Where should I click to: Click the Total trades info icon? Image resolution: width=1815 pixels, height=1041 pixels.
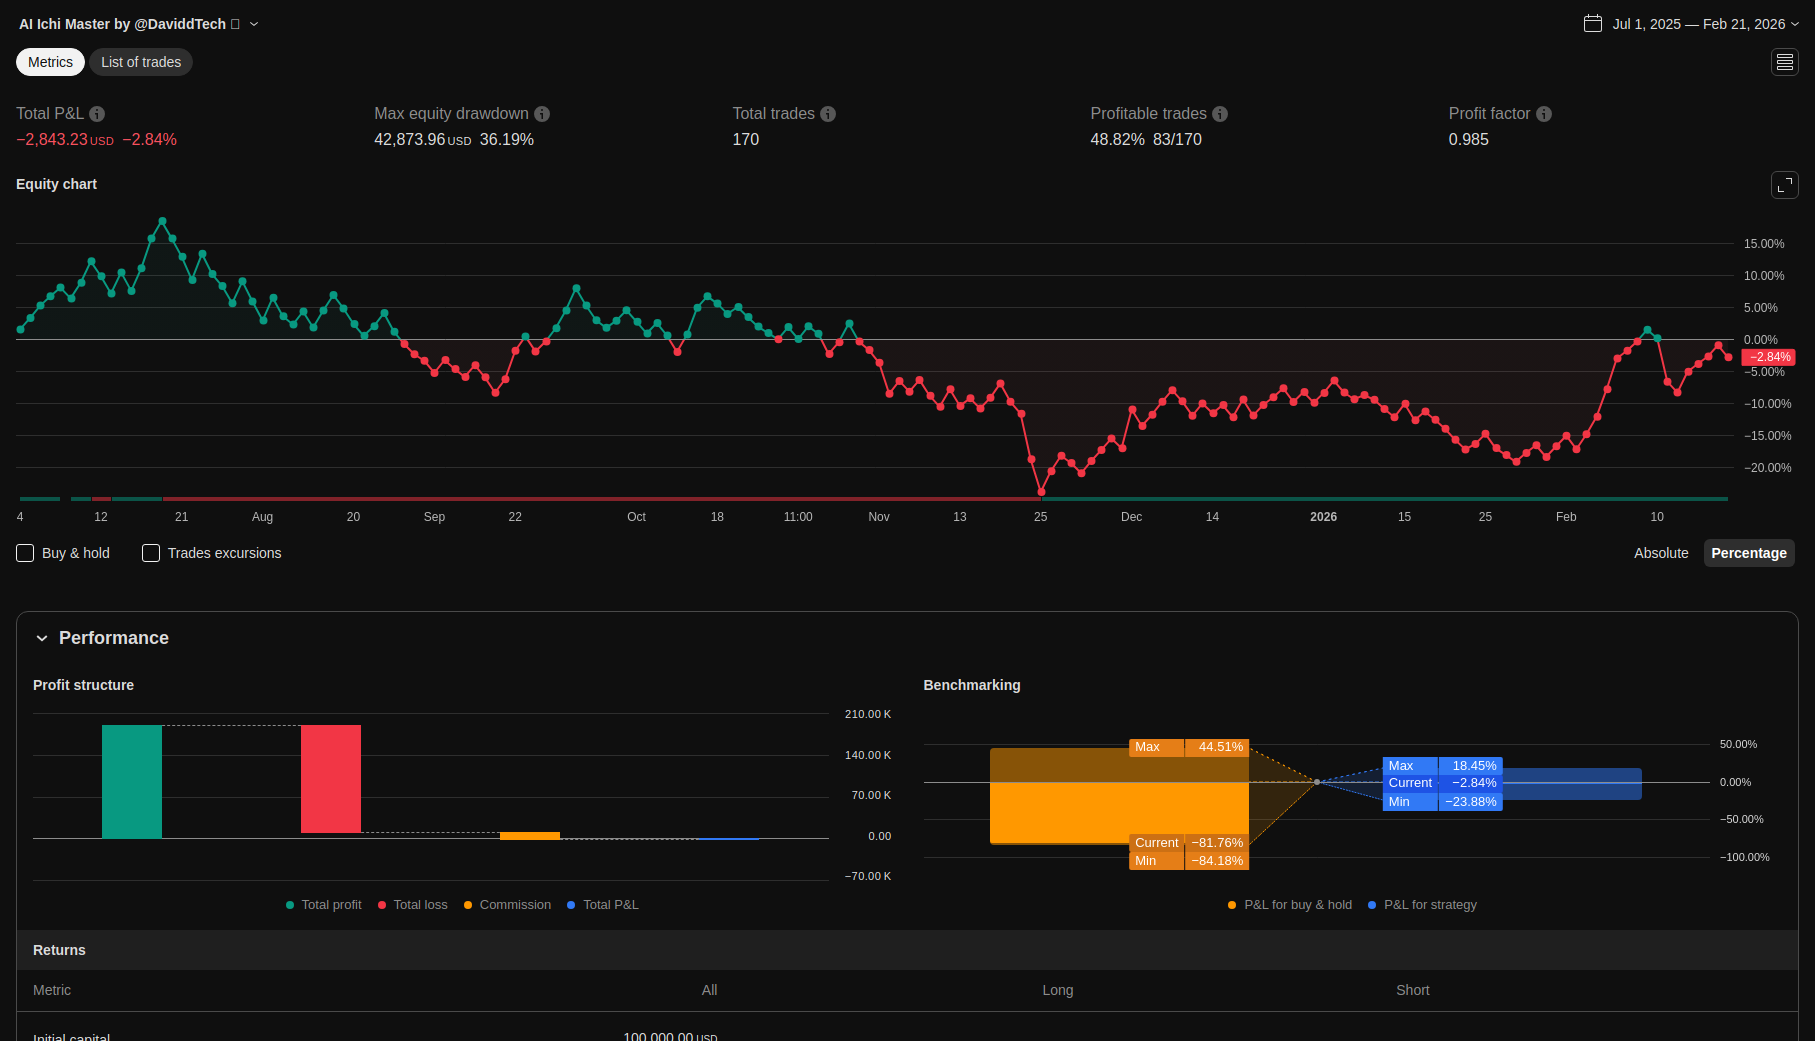pyautogui.click(x=828, y=114)
